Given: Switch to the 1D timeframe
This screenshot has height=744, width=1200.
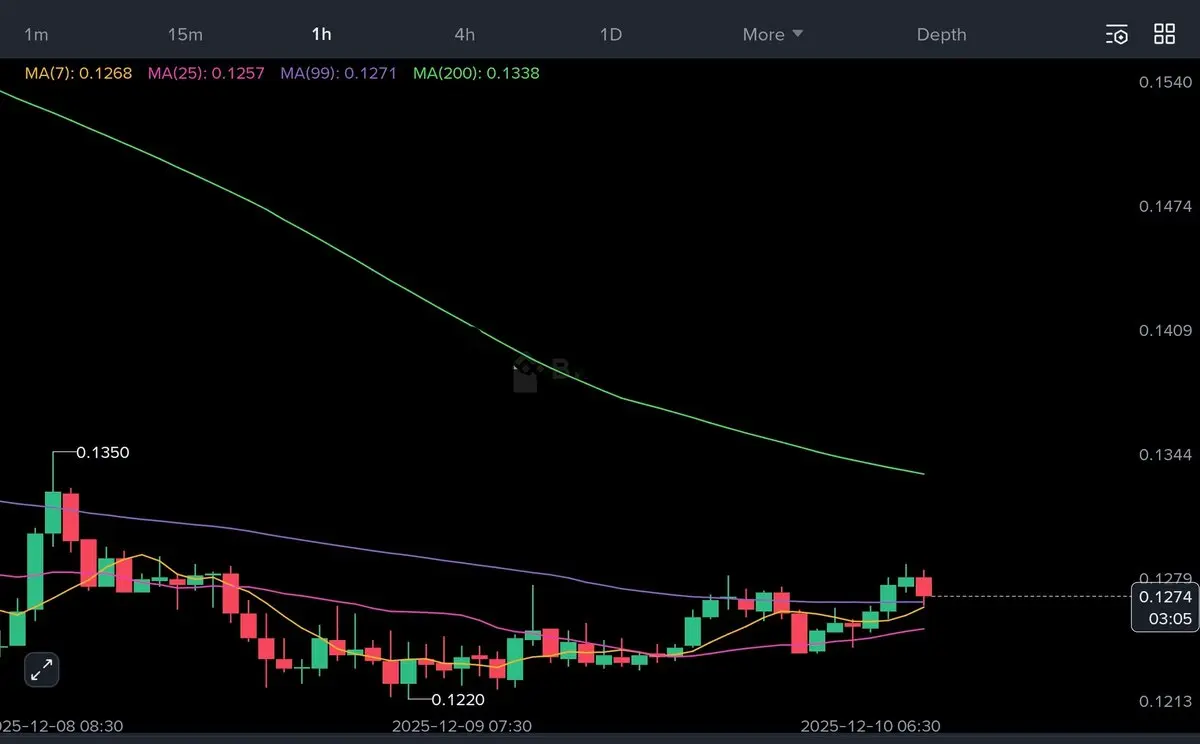Looking at the screenshot, I should [x=611, y=34].
